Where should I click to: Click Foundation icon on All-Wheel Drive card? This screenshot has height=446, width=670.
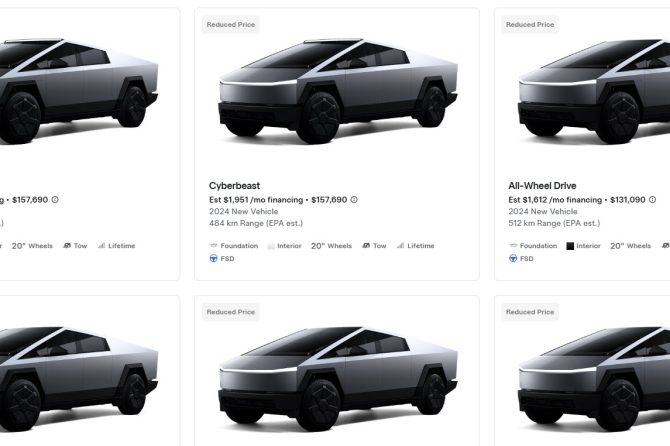coord(513,246)
